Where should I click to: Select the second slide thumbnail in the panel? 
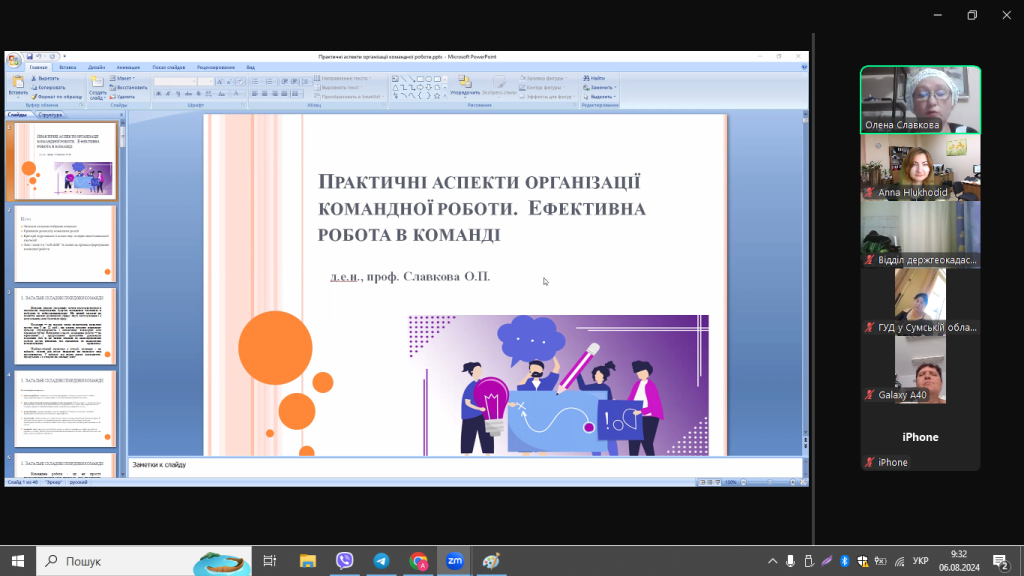pos(65,243)
